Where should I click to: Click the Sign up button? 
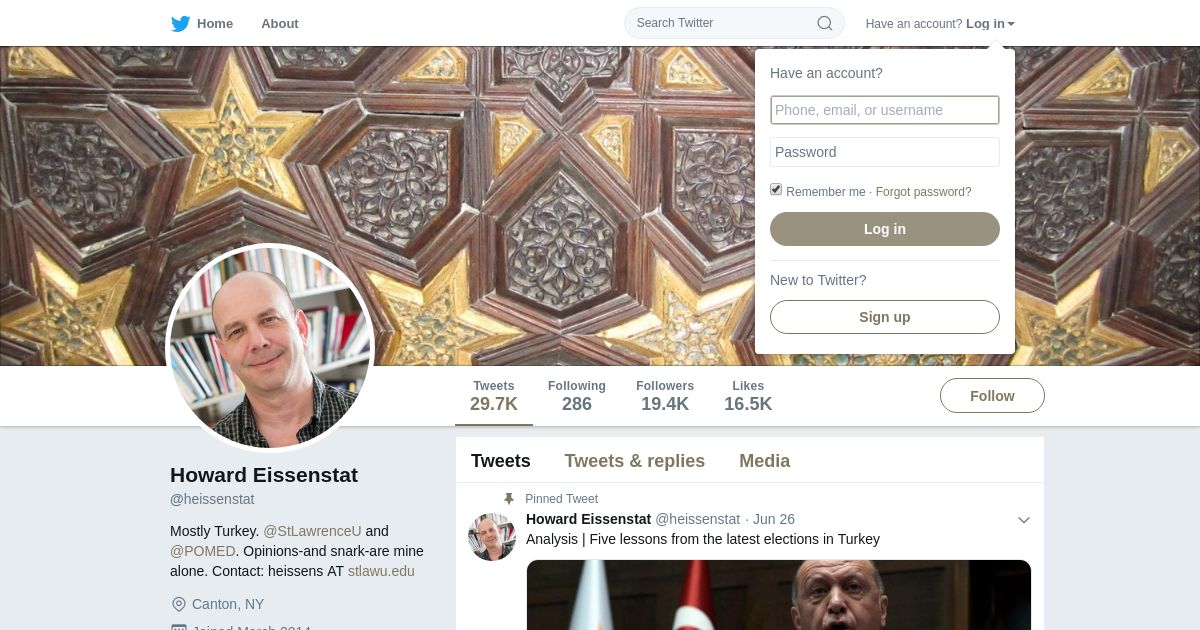tap(885, 317)
